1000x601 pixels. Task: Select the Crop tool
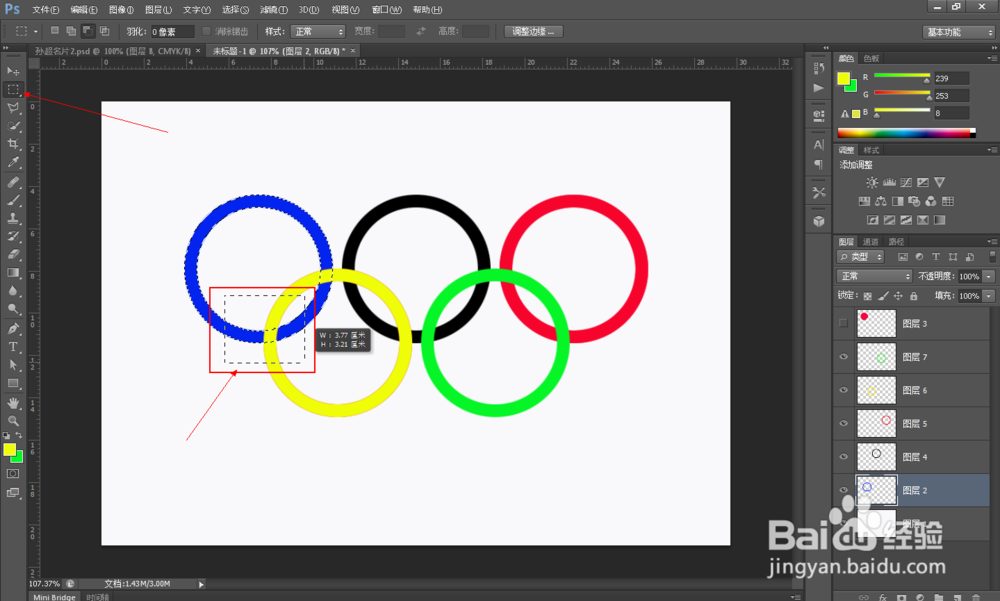13,144
